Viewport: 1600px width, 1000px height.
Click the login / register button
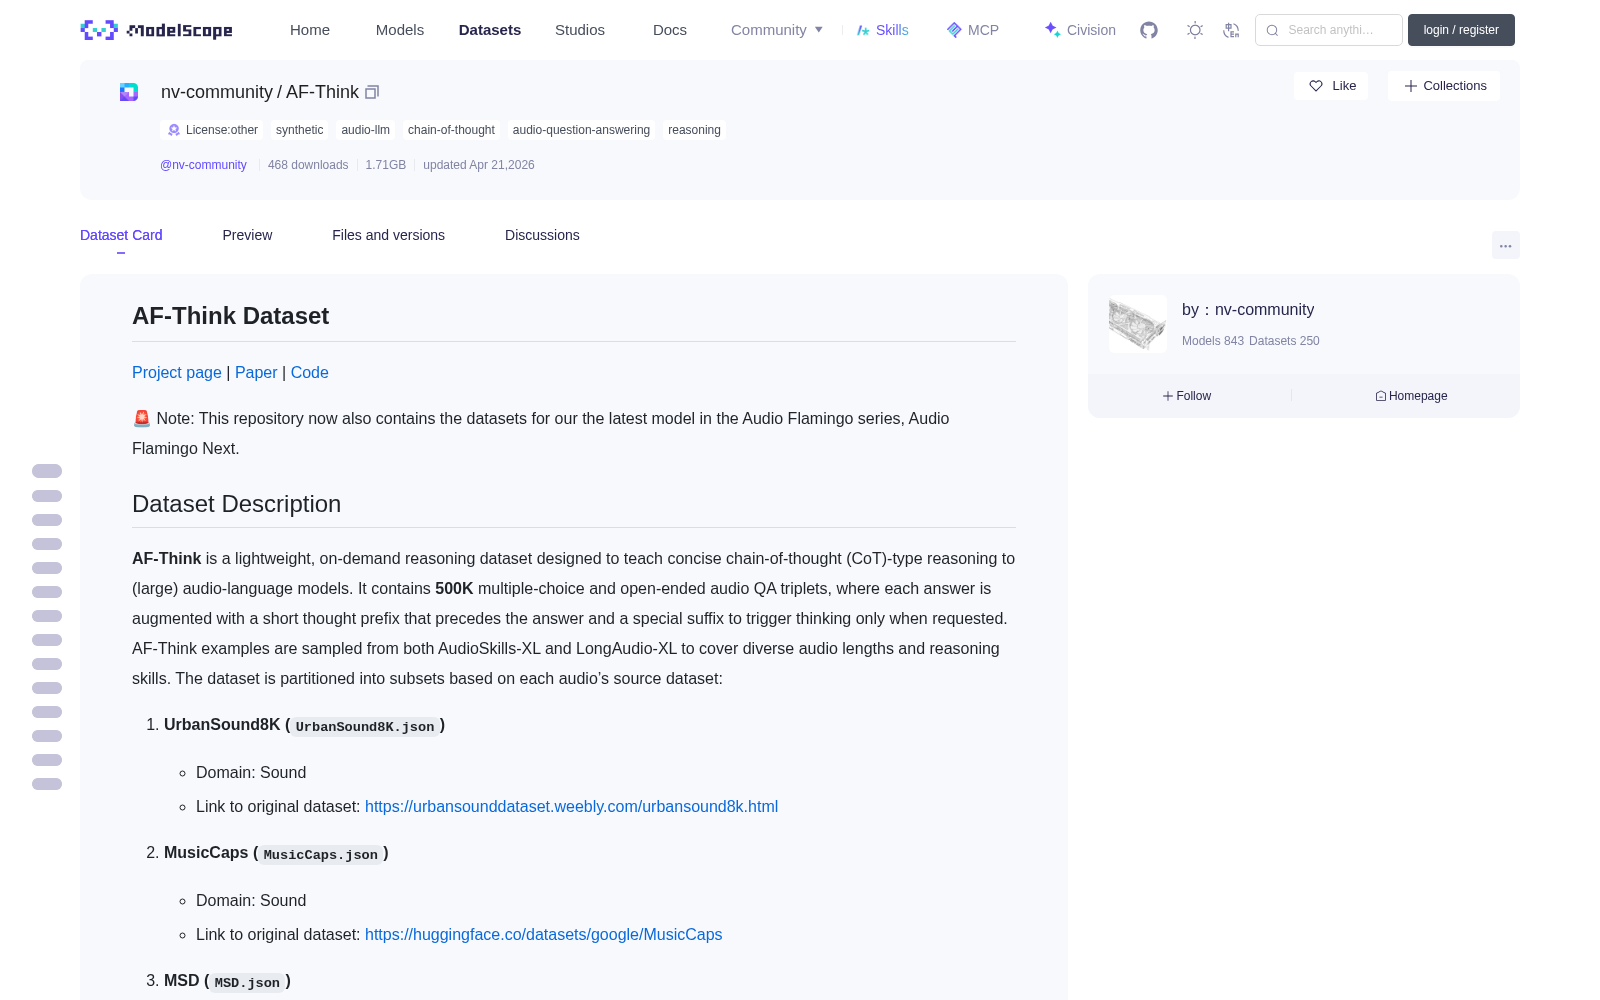tap(1461, 30)
